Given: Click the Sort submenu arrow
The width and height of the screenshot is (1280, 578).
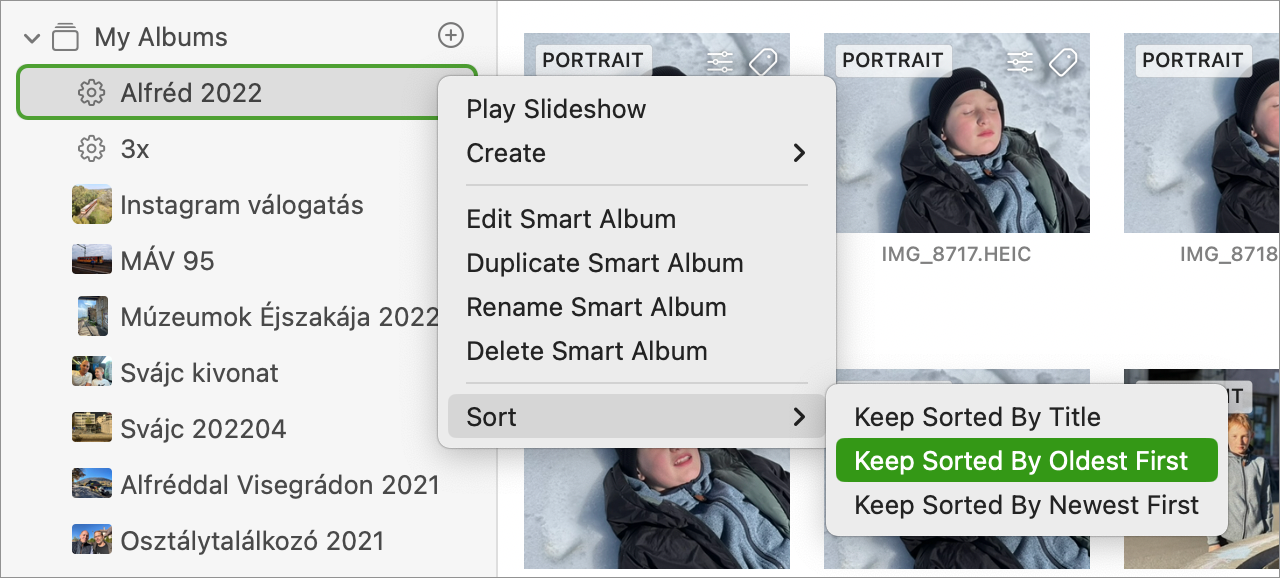Looking at the screenshot, I should tap(799, 417).
